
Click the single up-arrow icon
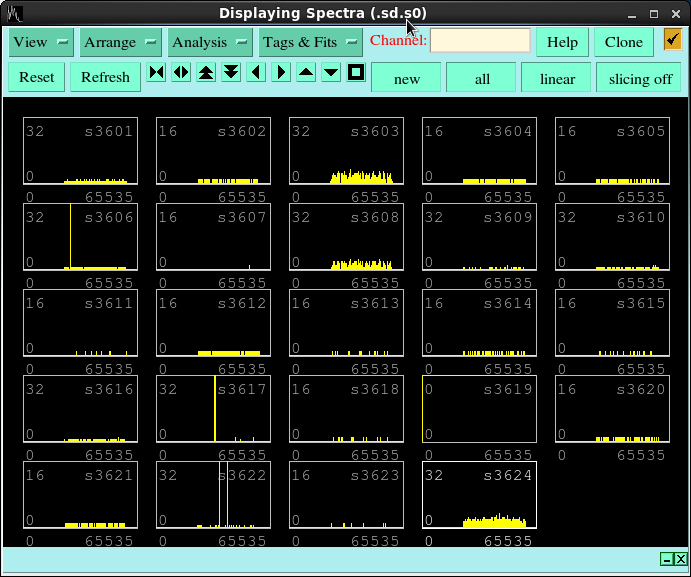[x=306, y=73]
